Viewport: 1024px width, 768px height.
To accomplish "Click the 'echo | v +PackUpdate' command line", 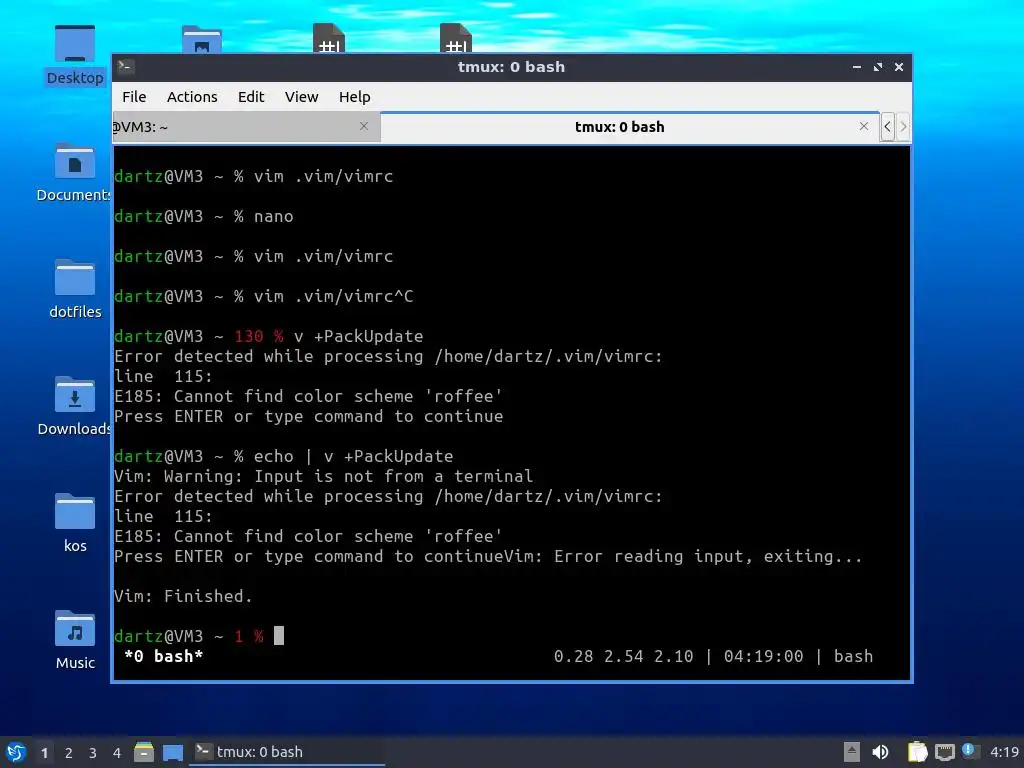I will [353, 456].
